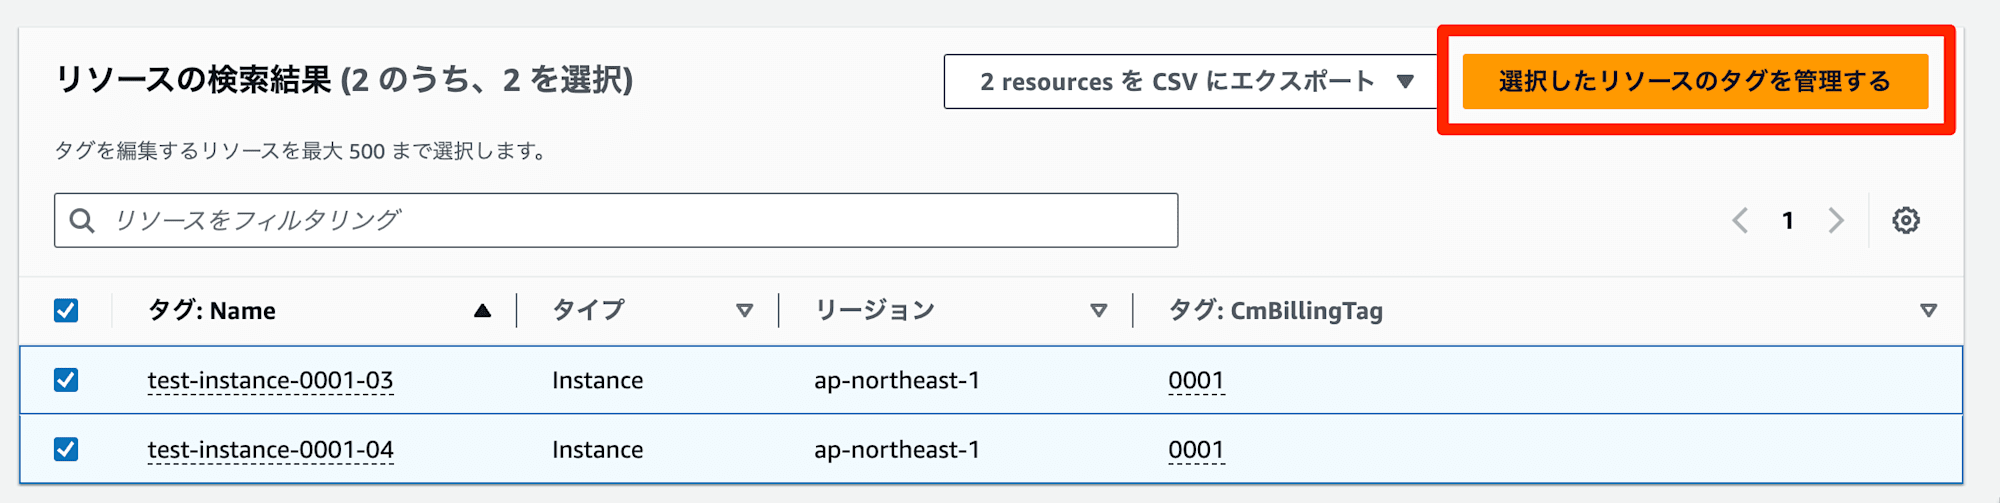This screenshot has width=2000, height=503.
Task: Click Instance type cell in test-instance-0001-04 row
Action: coord(597,449)
